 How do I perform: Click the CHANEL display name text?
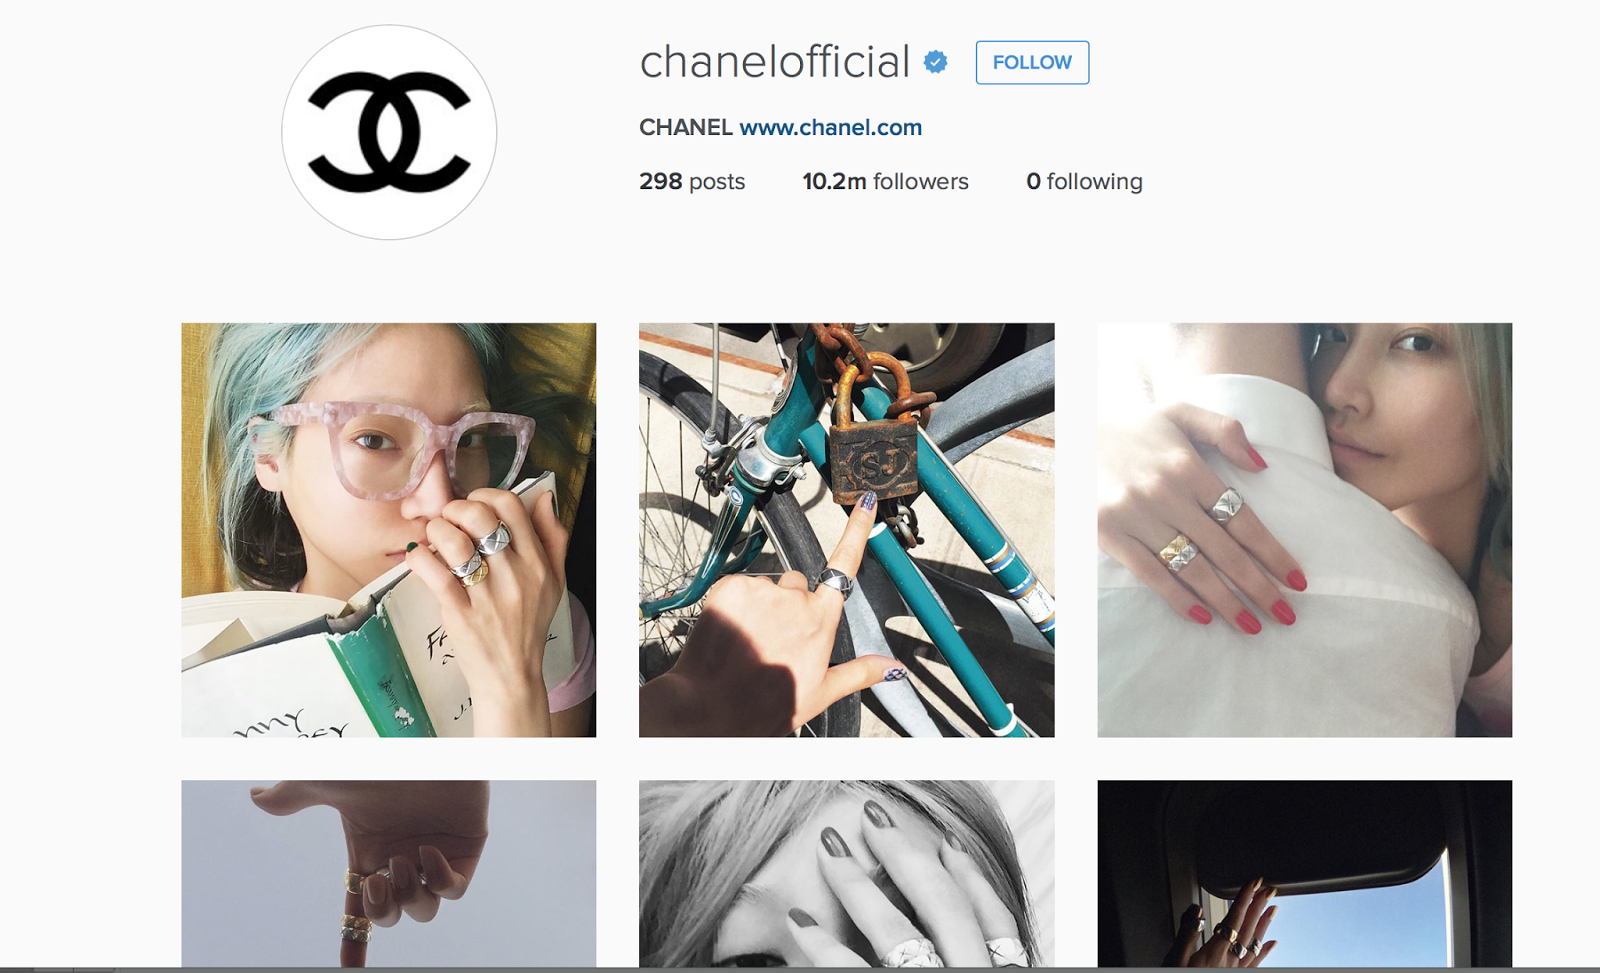[686, 127]
